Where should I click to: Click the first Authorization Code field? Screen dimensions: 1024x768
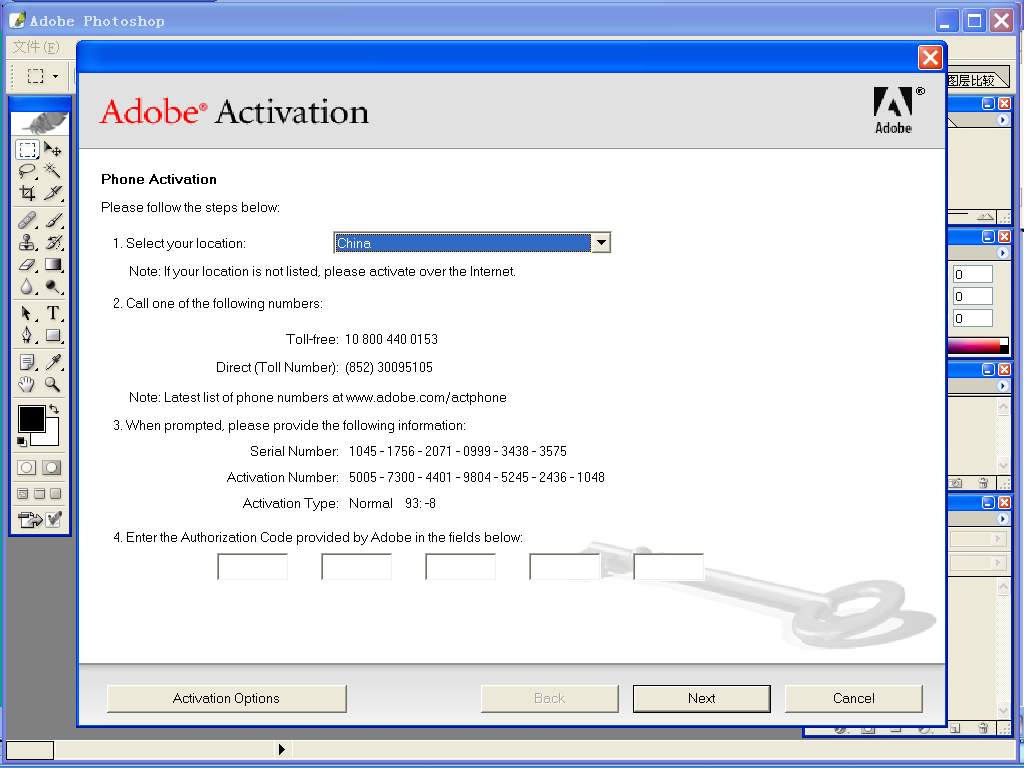tap(252, 566)
